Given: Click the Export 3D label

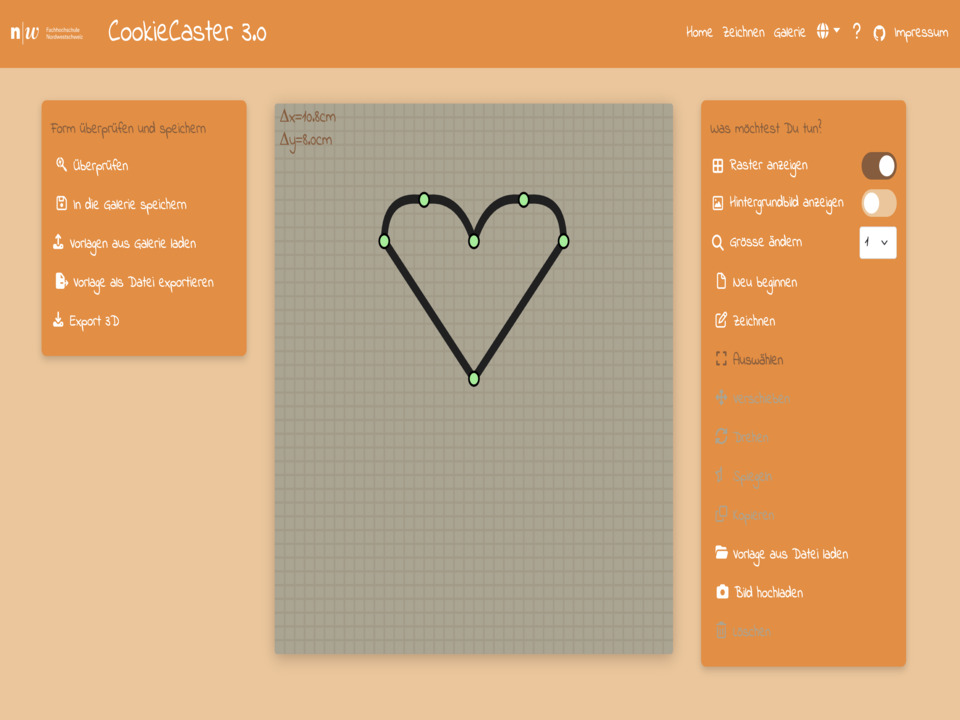Looking at the screenshot, I should (x=94, y=321).
